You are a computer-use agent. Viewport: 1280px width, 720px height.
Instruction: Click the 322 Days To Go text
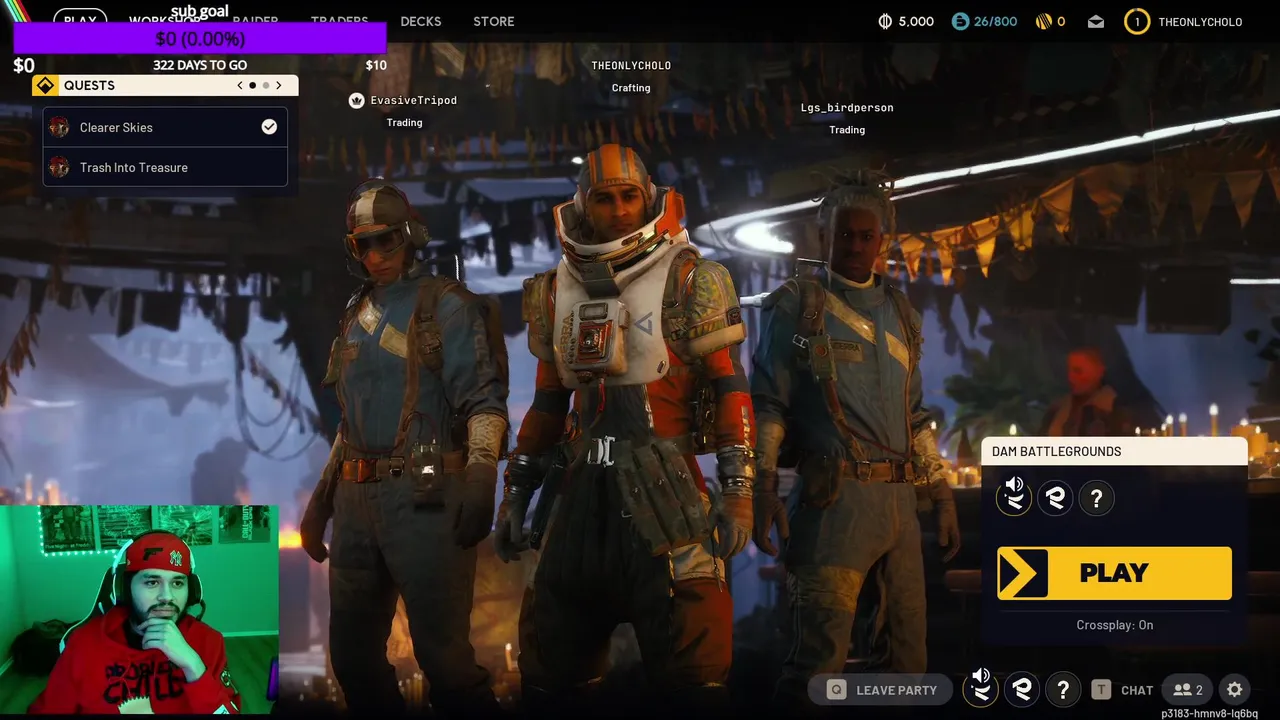coord(200,65)
